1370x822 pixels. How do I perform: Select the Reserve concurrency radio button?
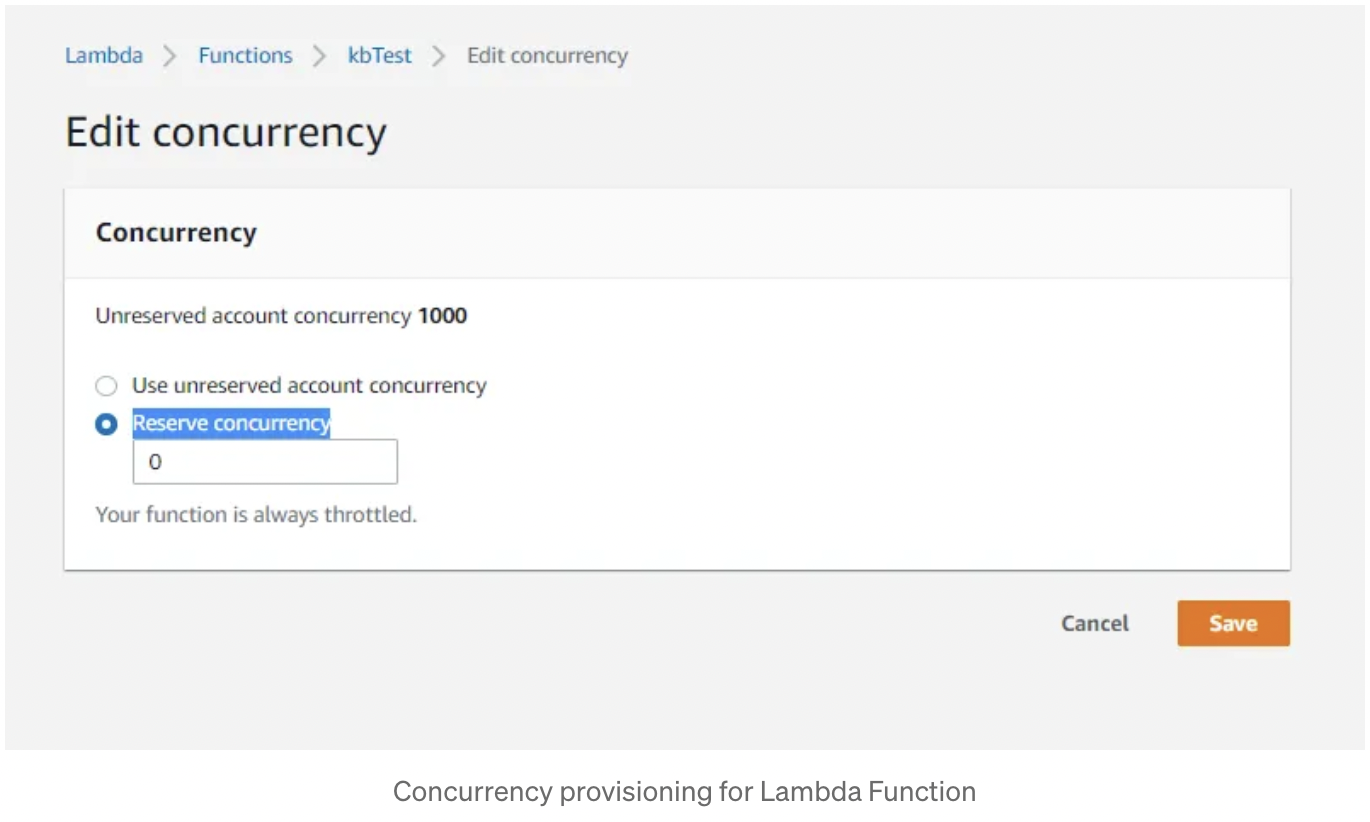click(106, 424)
